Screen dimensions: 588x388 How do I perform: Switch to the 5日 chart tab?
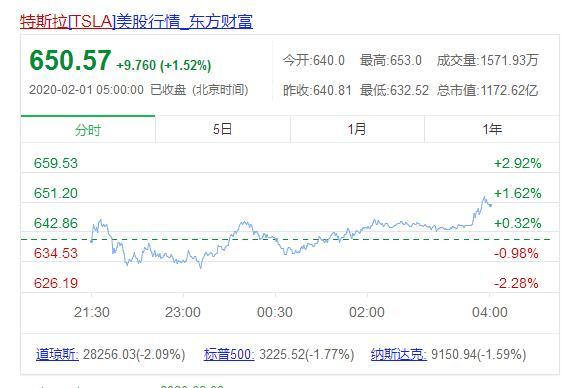[x=222, y=129]
